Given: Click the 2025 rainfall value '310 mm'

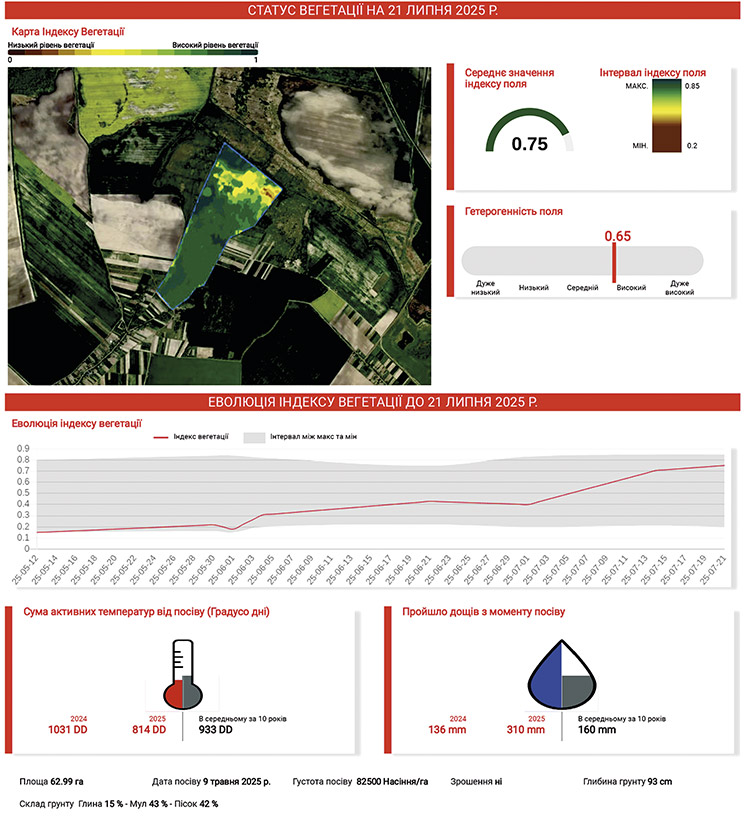Looking at the screenshot, I should point(526,731).
